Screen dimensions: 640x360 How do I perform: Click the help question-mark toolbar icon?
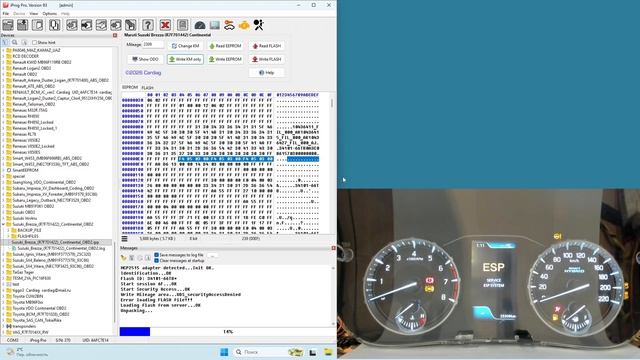pyautogui.click(x=148, y=25)
